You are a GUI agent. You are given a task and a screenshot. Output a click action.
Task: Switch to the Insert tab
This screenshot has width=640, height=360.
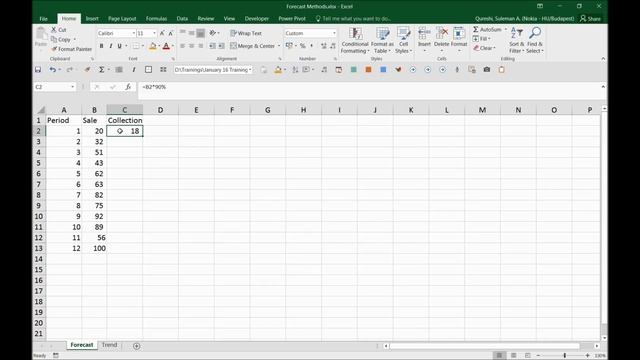(x=92, y=19)
